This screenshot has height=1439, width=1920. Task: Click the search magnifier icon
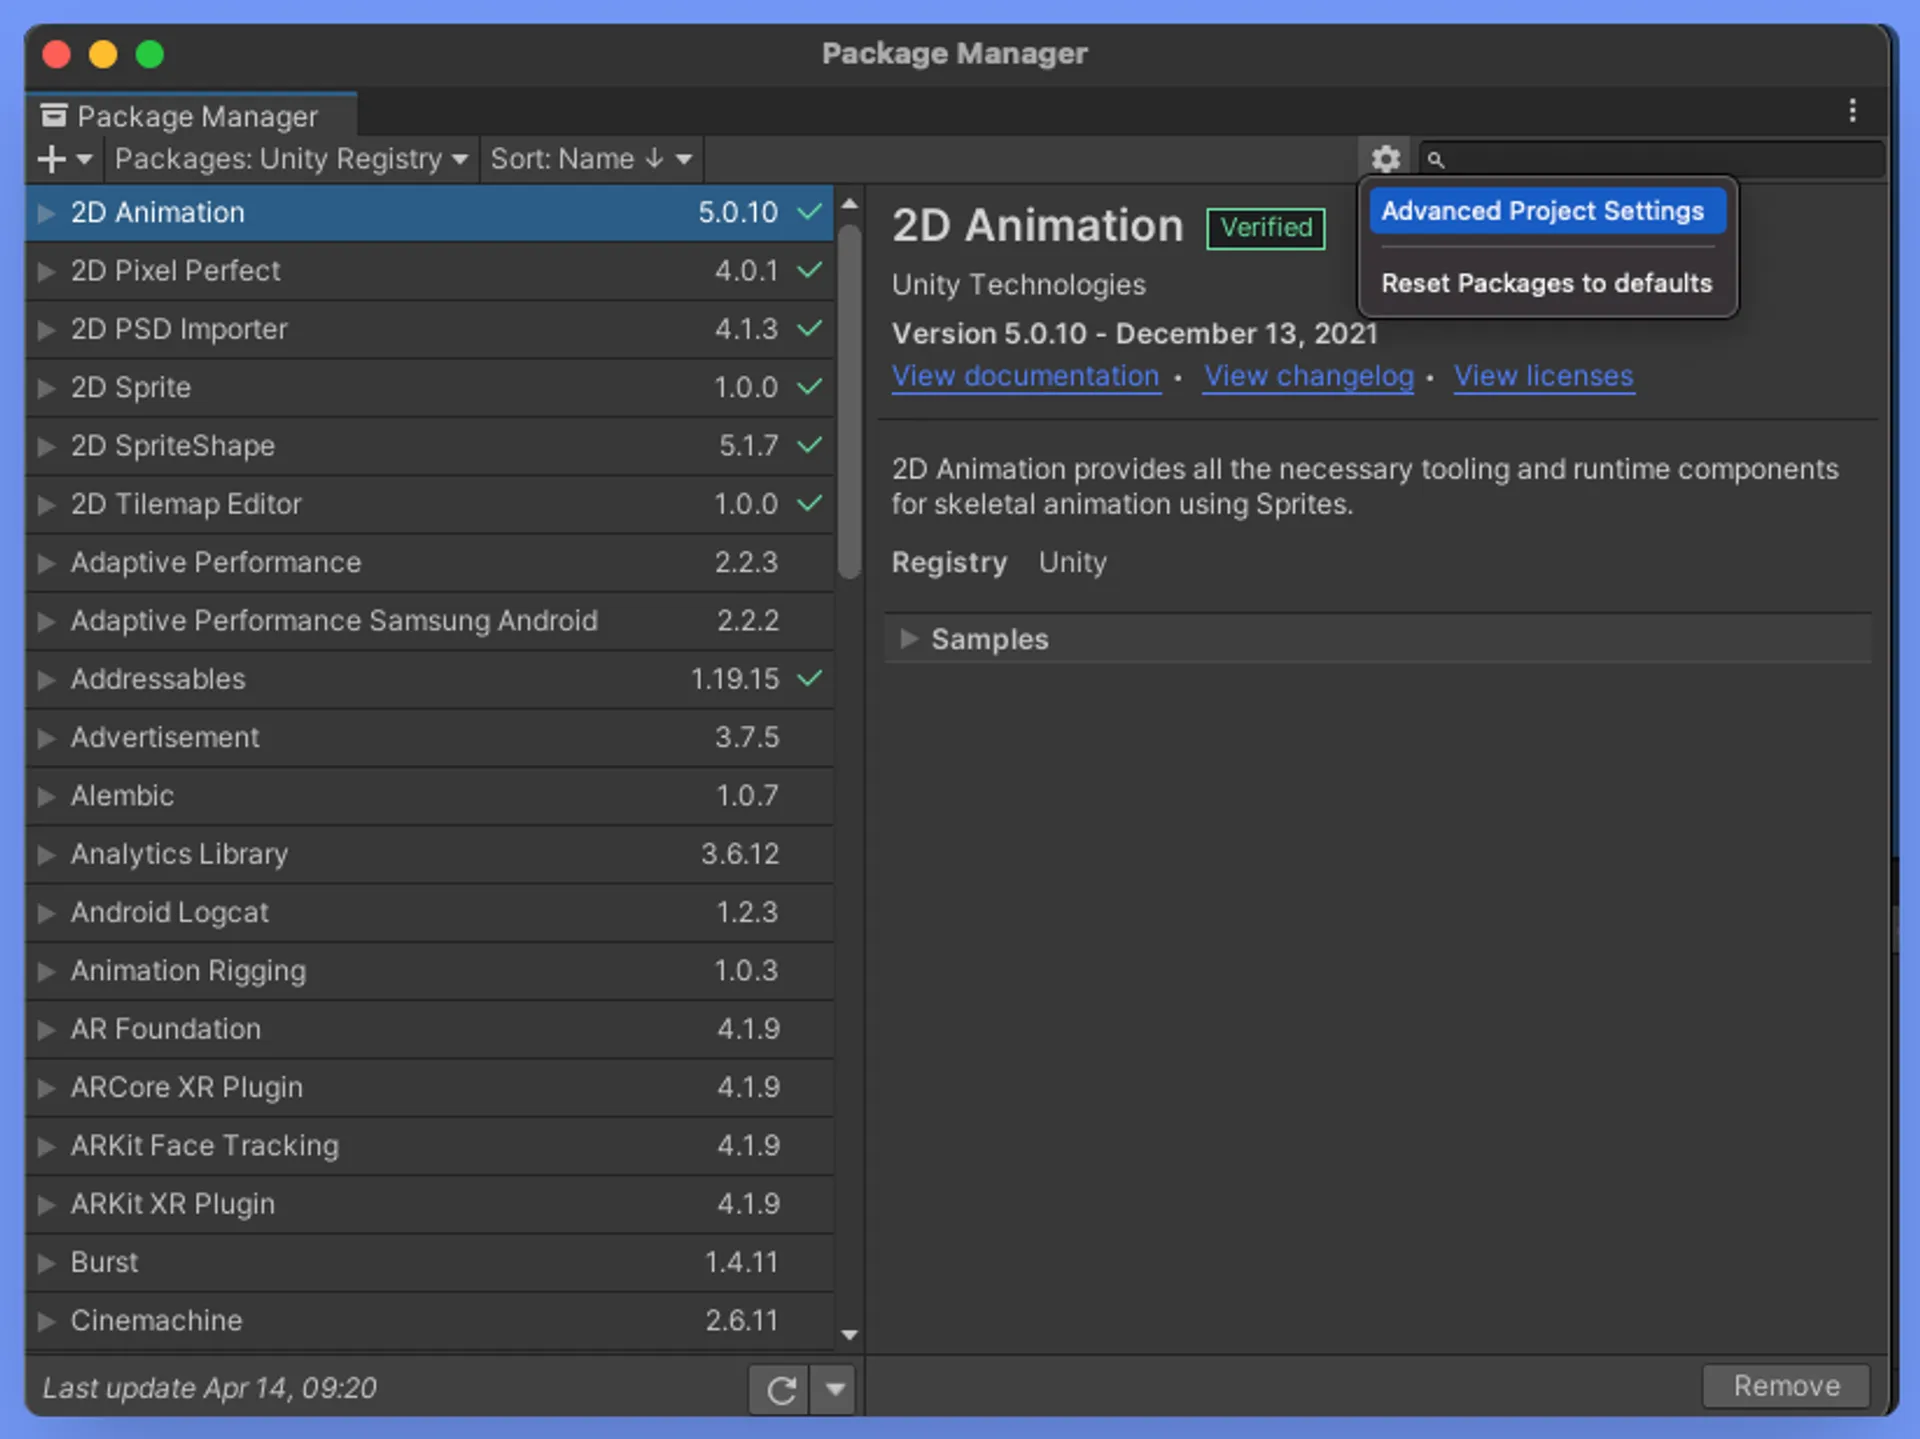point(1436,159)
